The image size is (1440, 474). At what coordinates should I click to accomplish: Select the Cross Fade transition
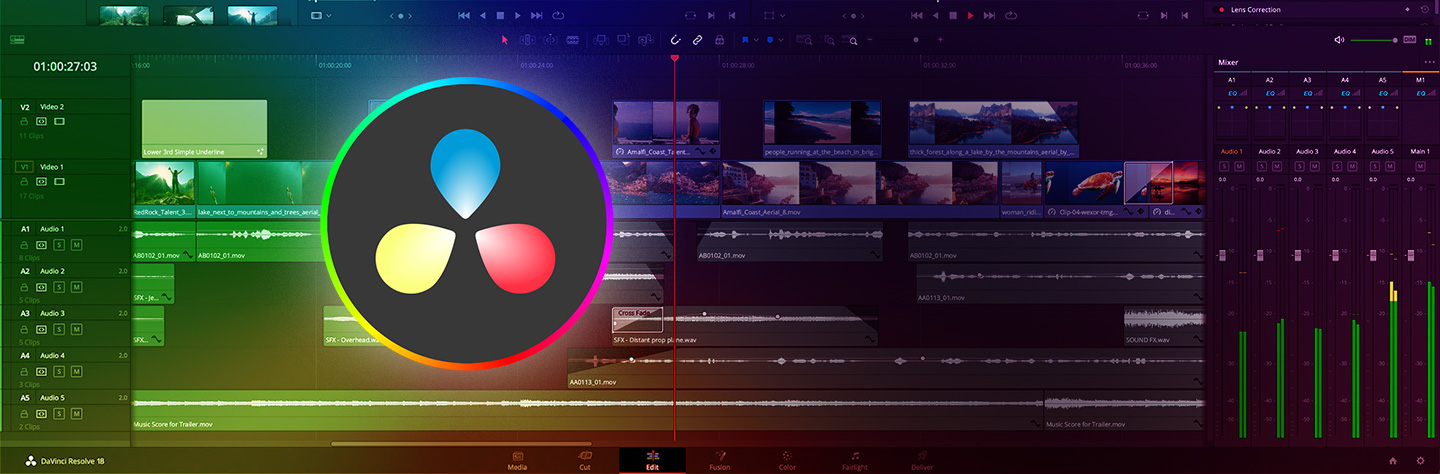click(x=638, y=320)
